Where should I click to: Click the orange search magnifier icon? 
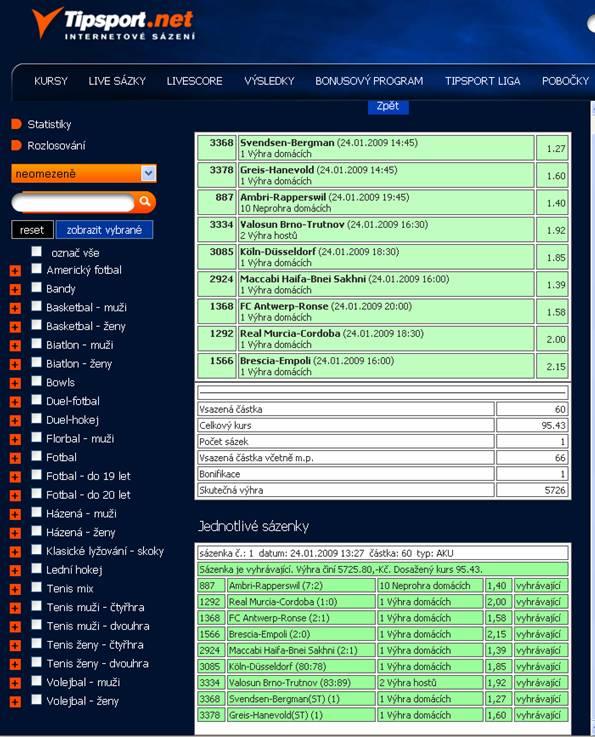tap(145, 202)
